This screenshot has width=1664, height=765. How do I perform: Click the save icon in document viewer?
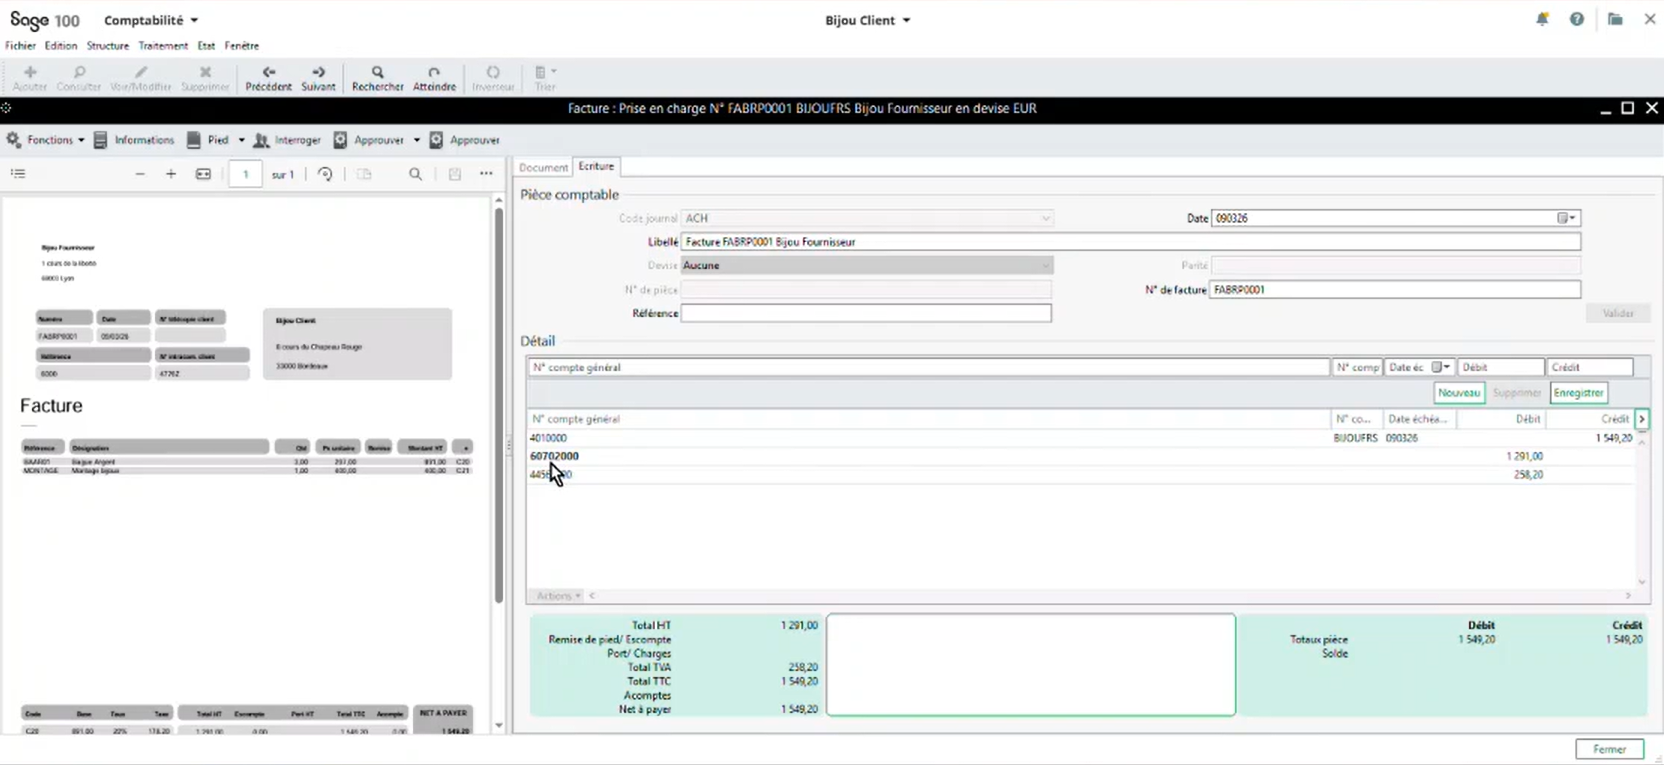455,174
